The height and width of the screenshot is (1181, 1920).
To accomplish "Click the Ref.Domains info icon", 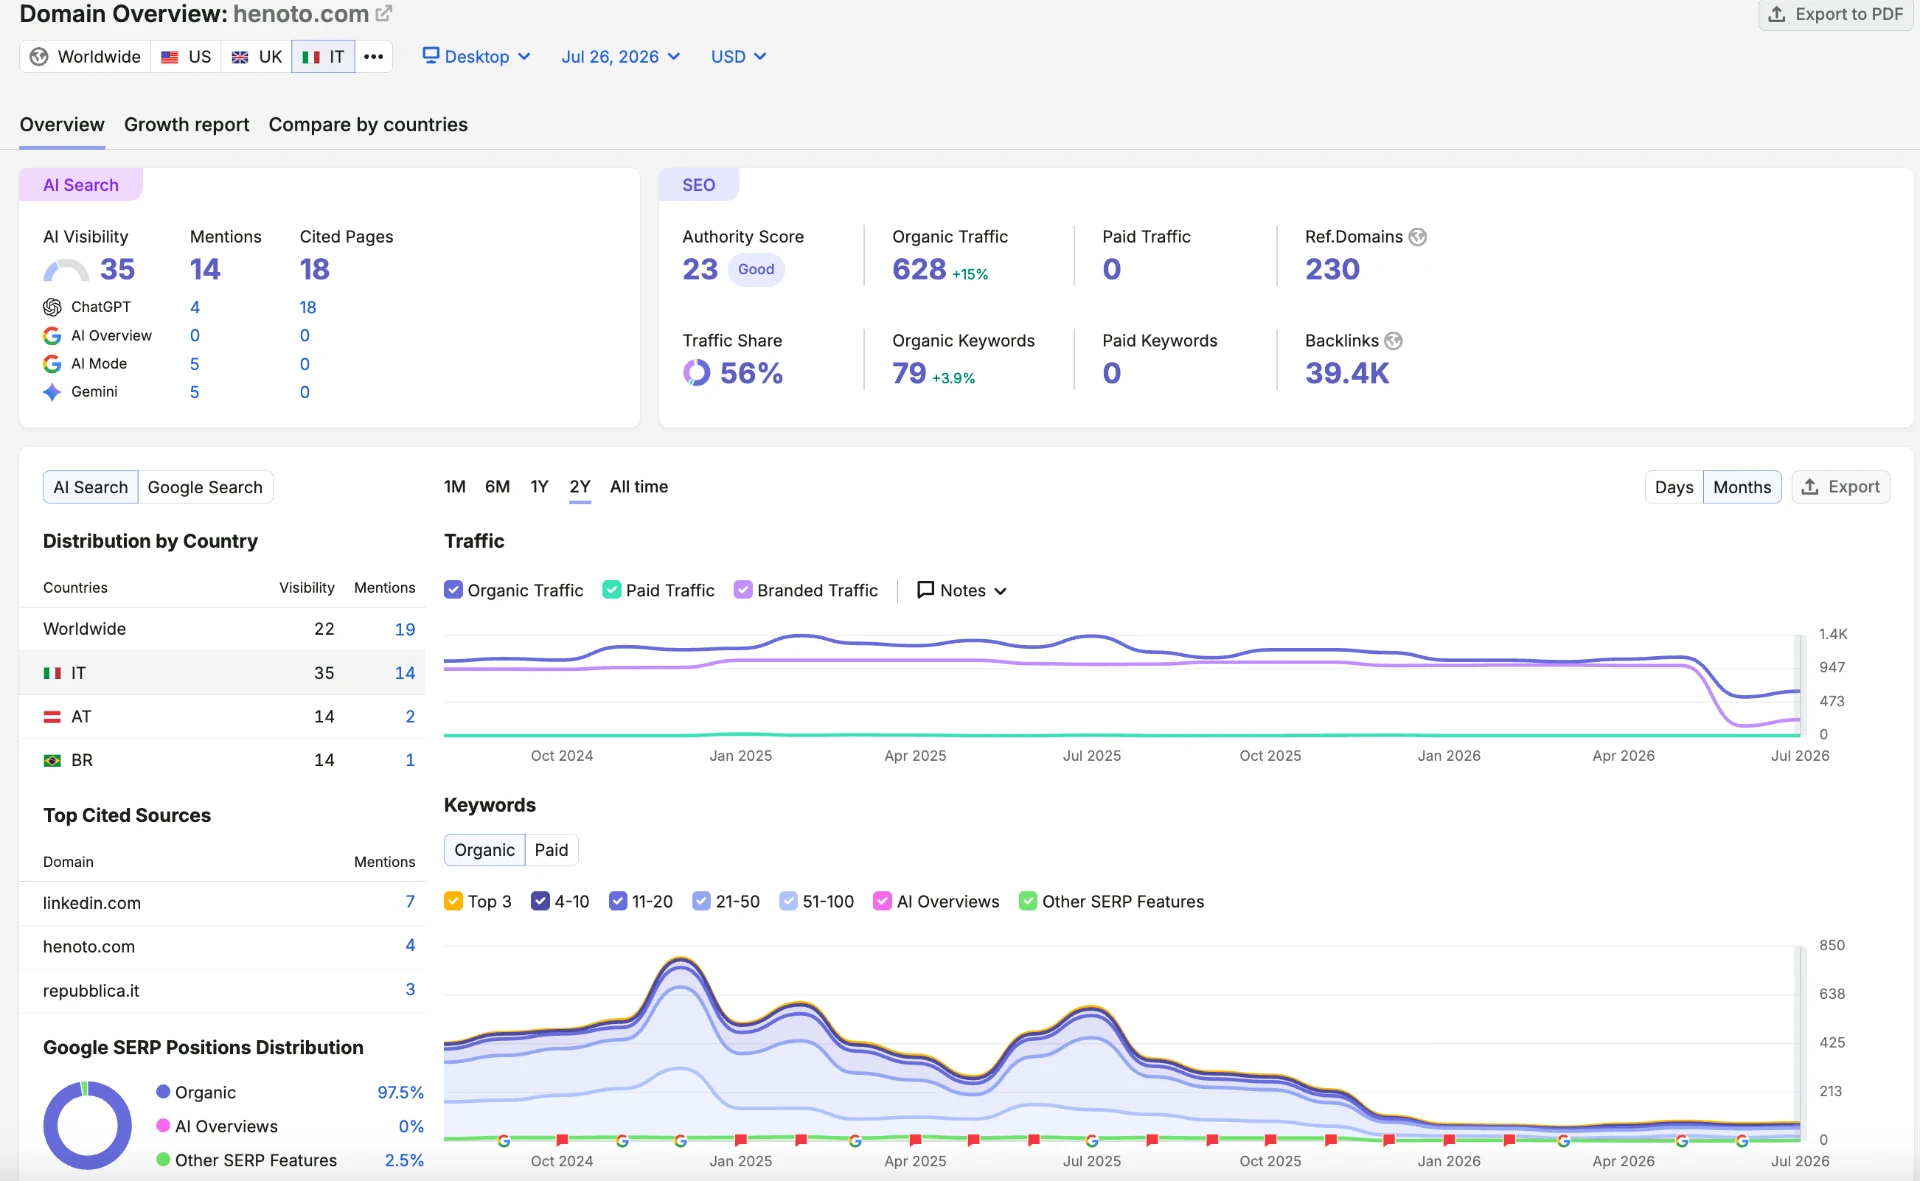I will (x=1418, y=237).
